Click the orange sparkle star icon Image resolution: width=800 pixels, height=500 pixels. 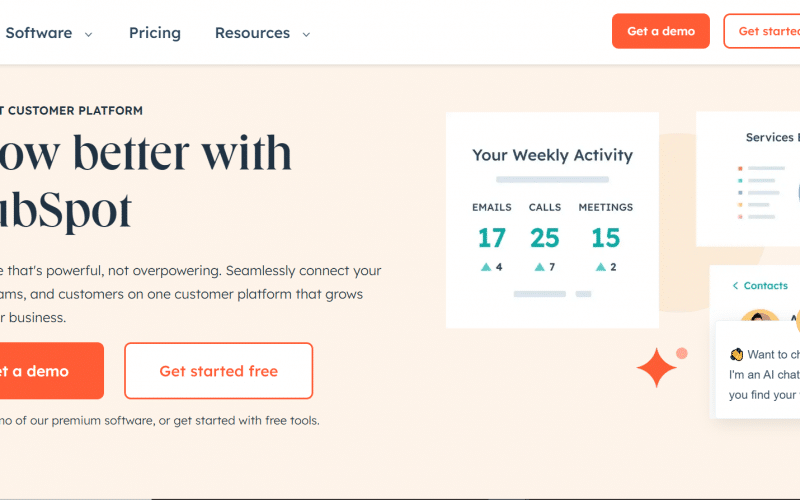click(x=657, y=368)
